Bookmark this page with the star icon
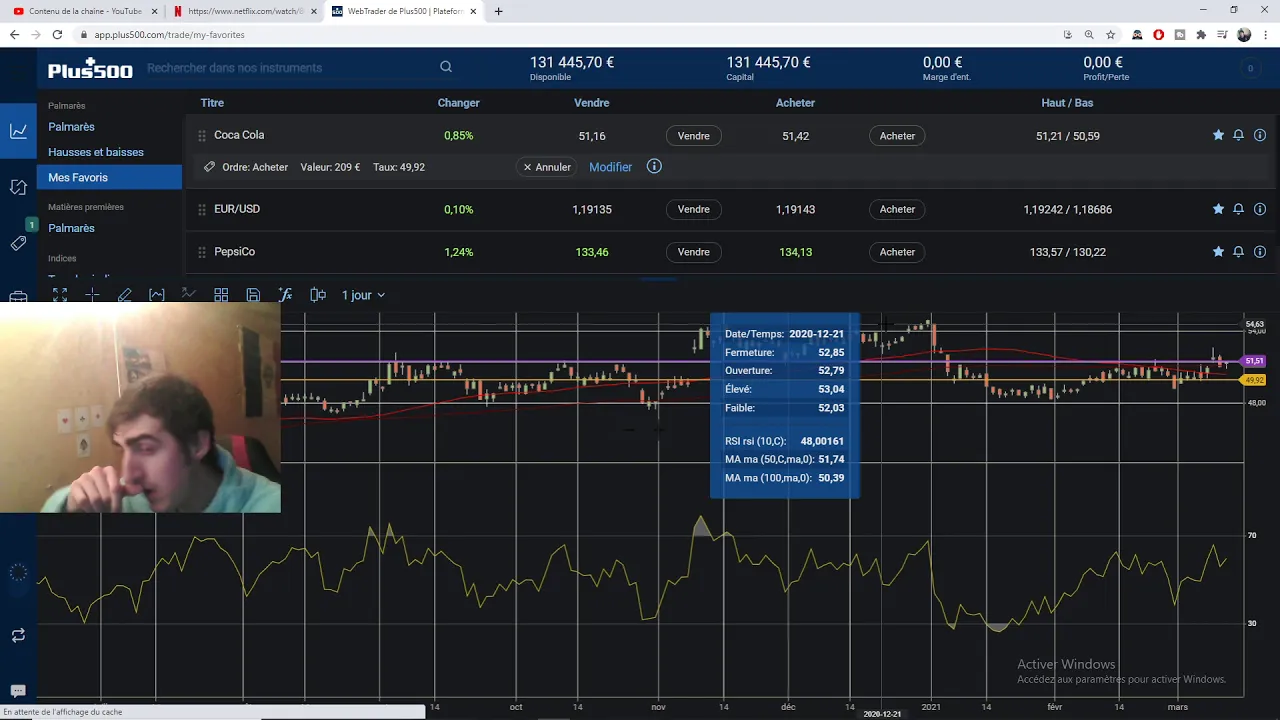Viewport: 1280px width, 720px height. tap(1111, 34)
